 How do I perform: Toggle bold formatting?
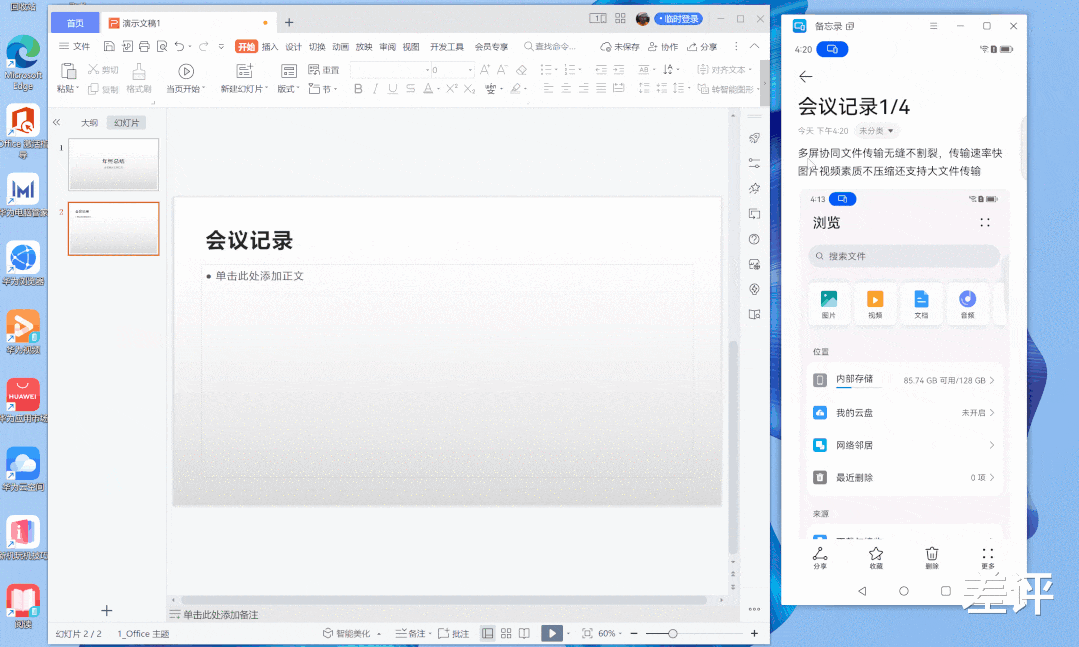pos(358,88)
